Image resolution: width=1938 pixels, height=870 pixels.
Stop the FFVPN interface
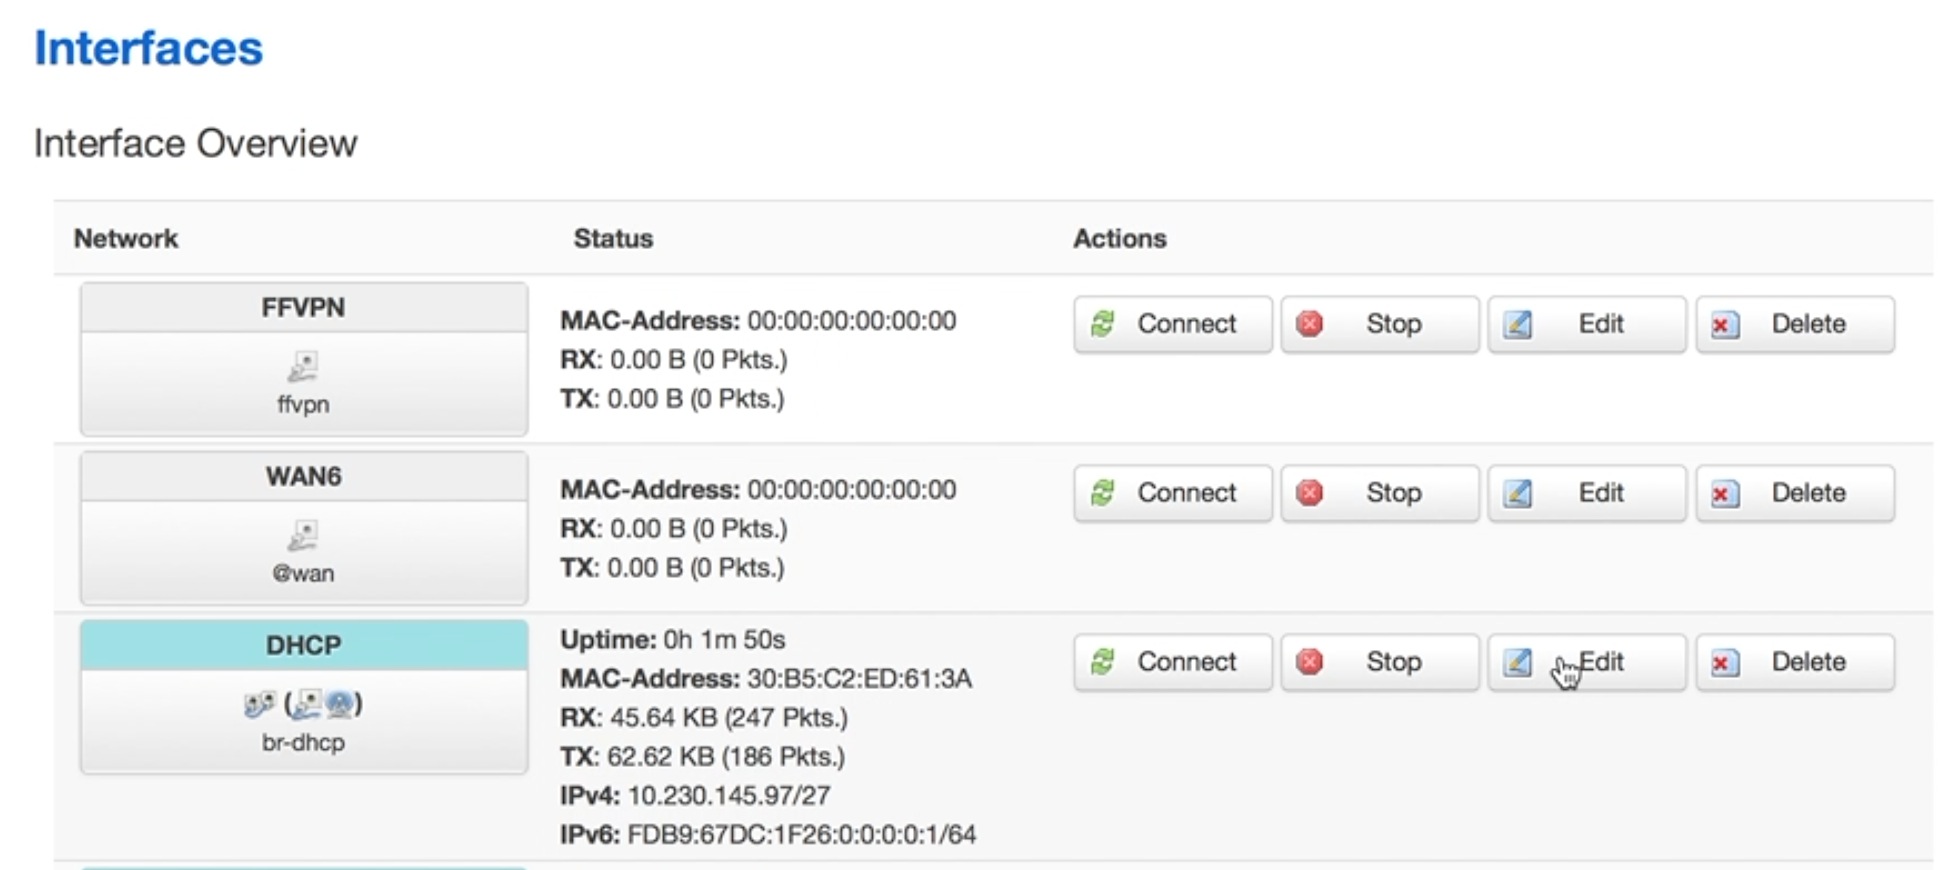[1379, 324]
